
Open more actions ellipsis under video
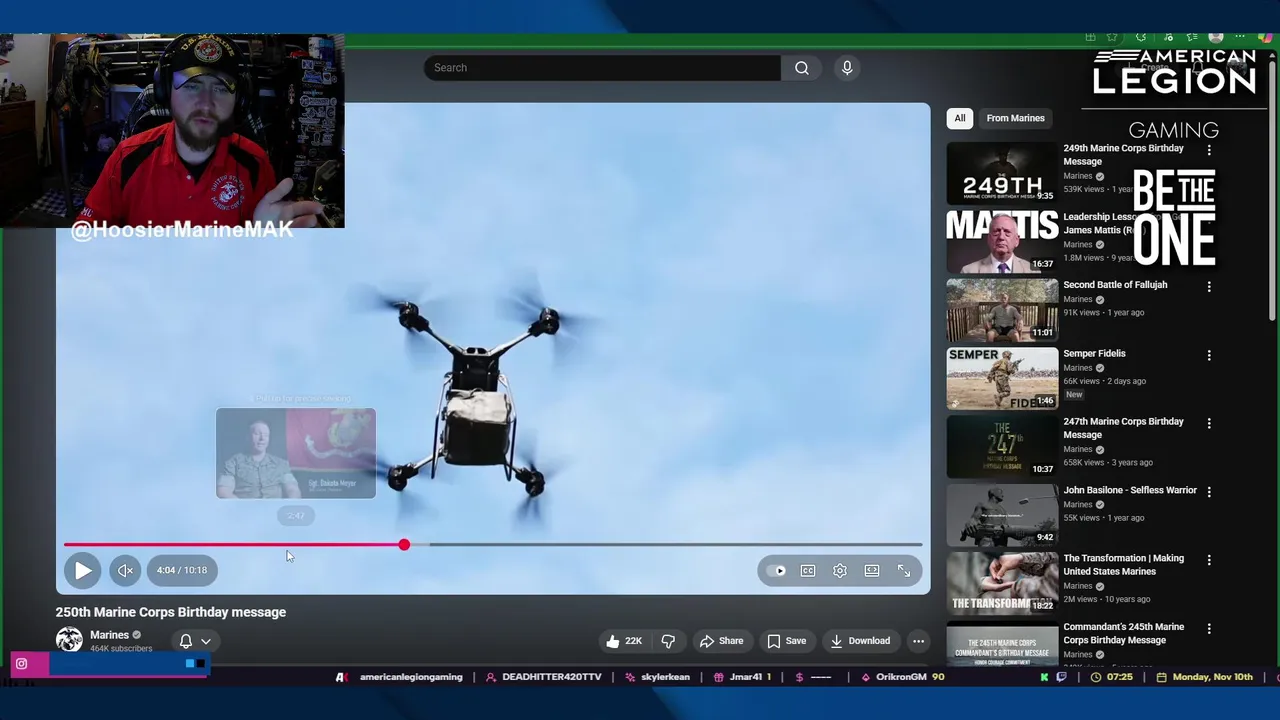pyautogui.click(x=918, y=641)
